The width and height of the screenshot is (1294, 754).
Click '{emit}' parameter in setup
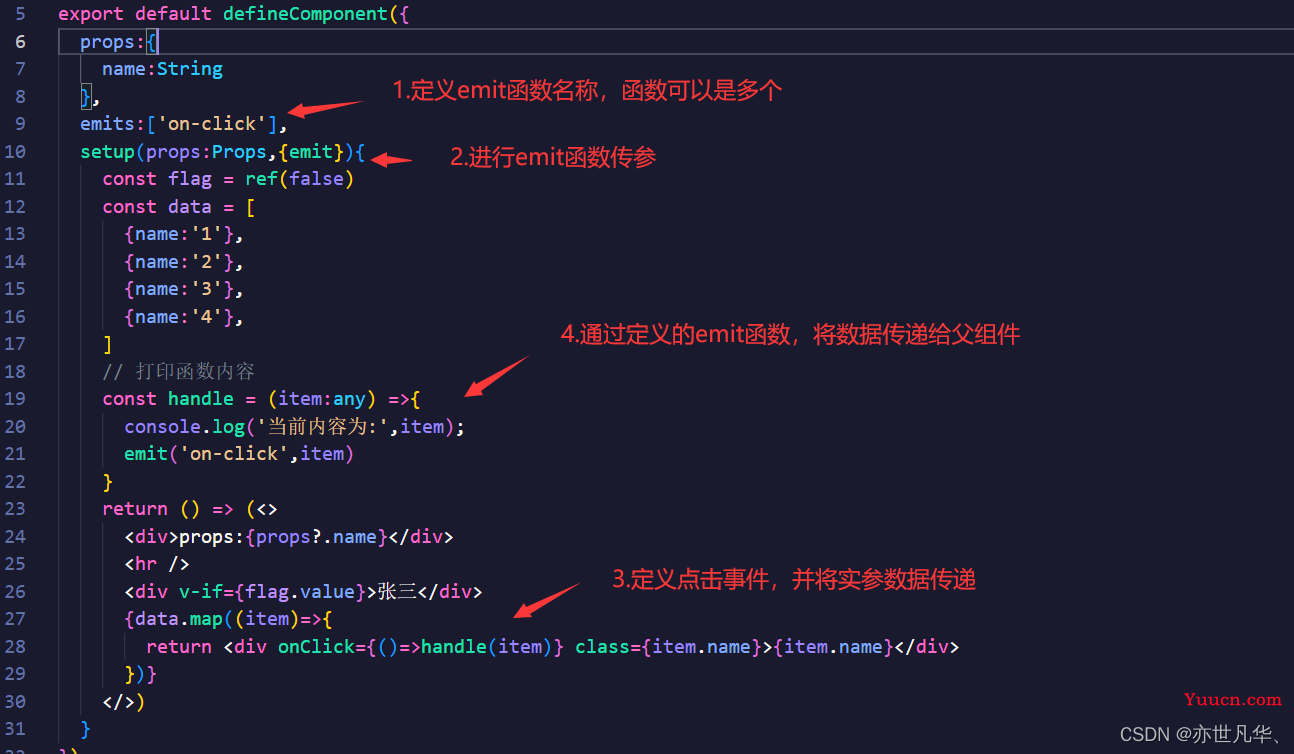click(312, 152)
